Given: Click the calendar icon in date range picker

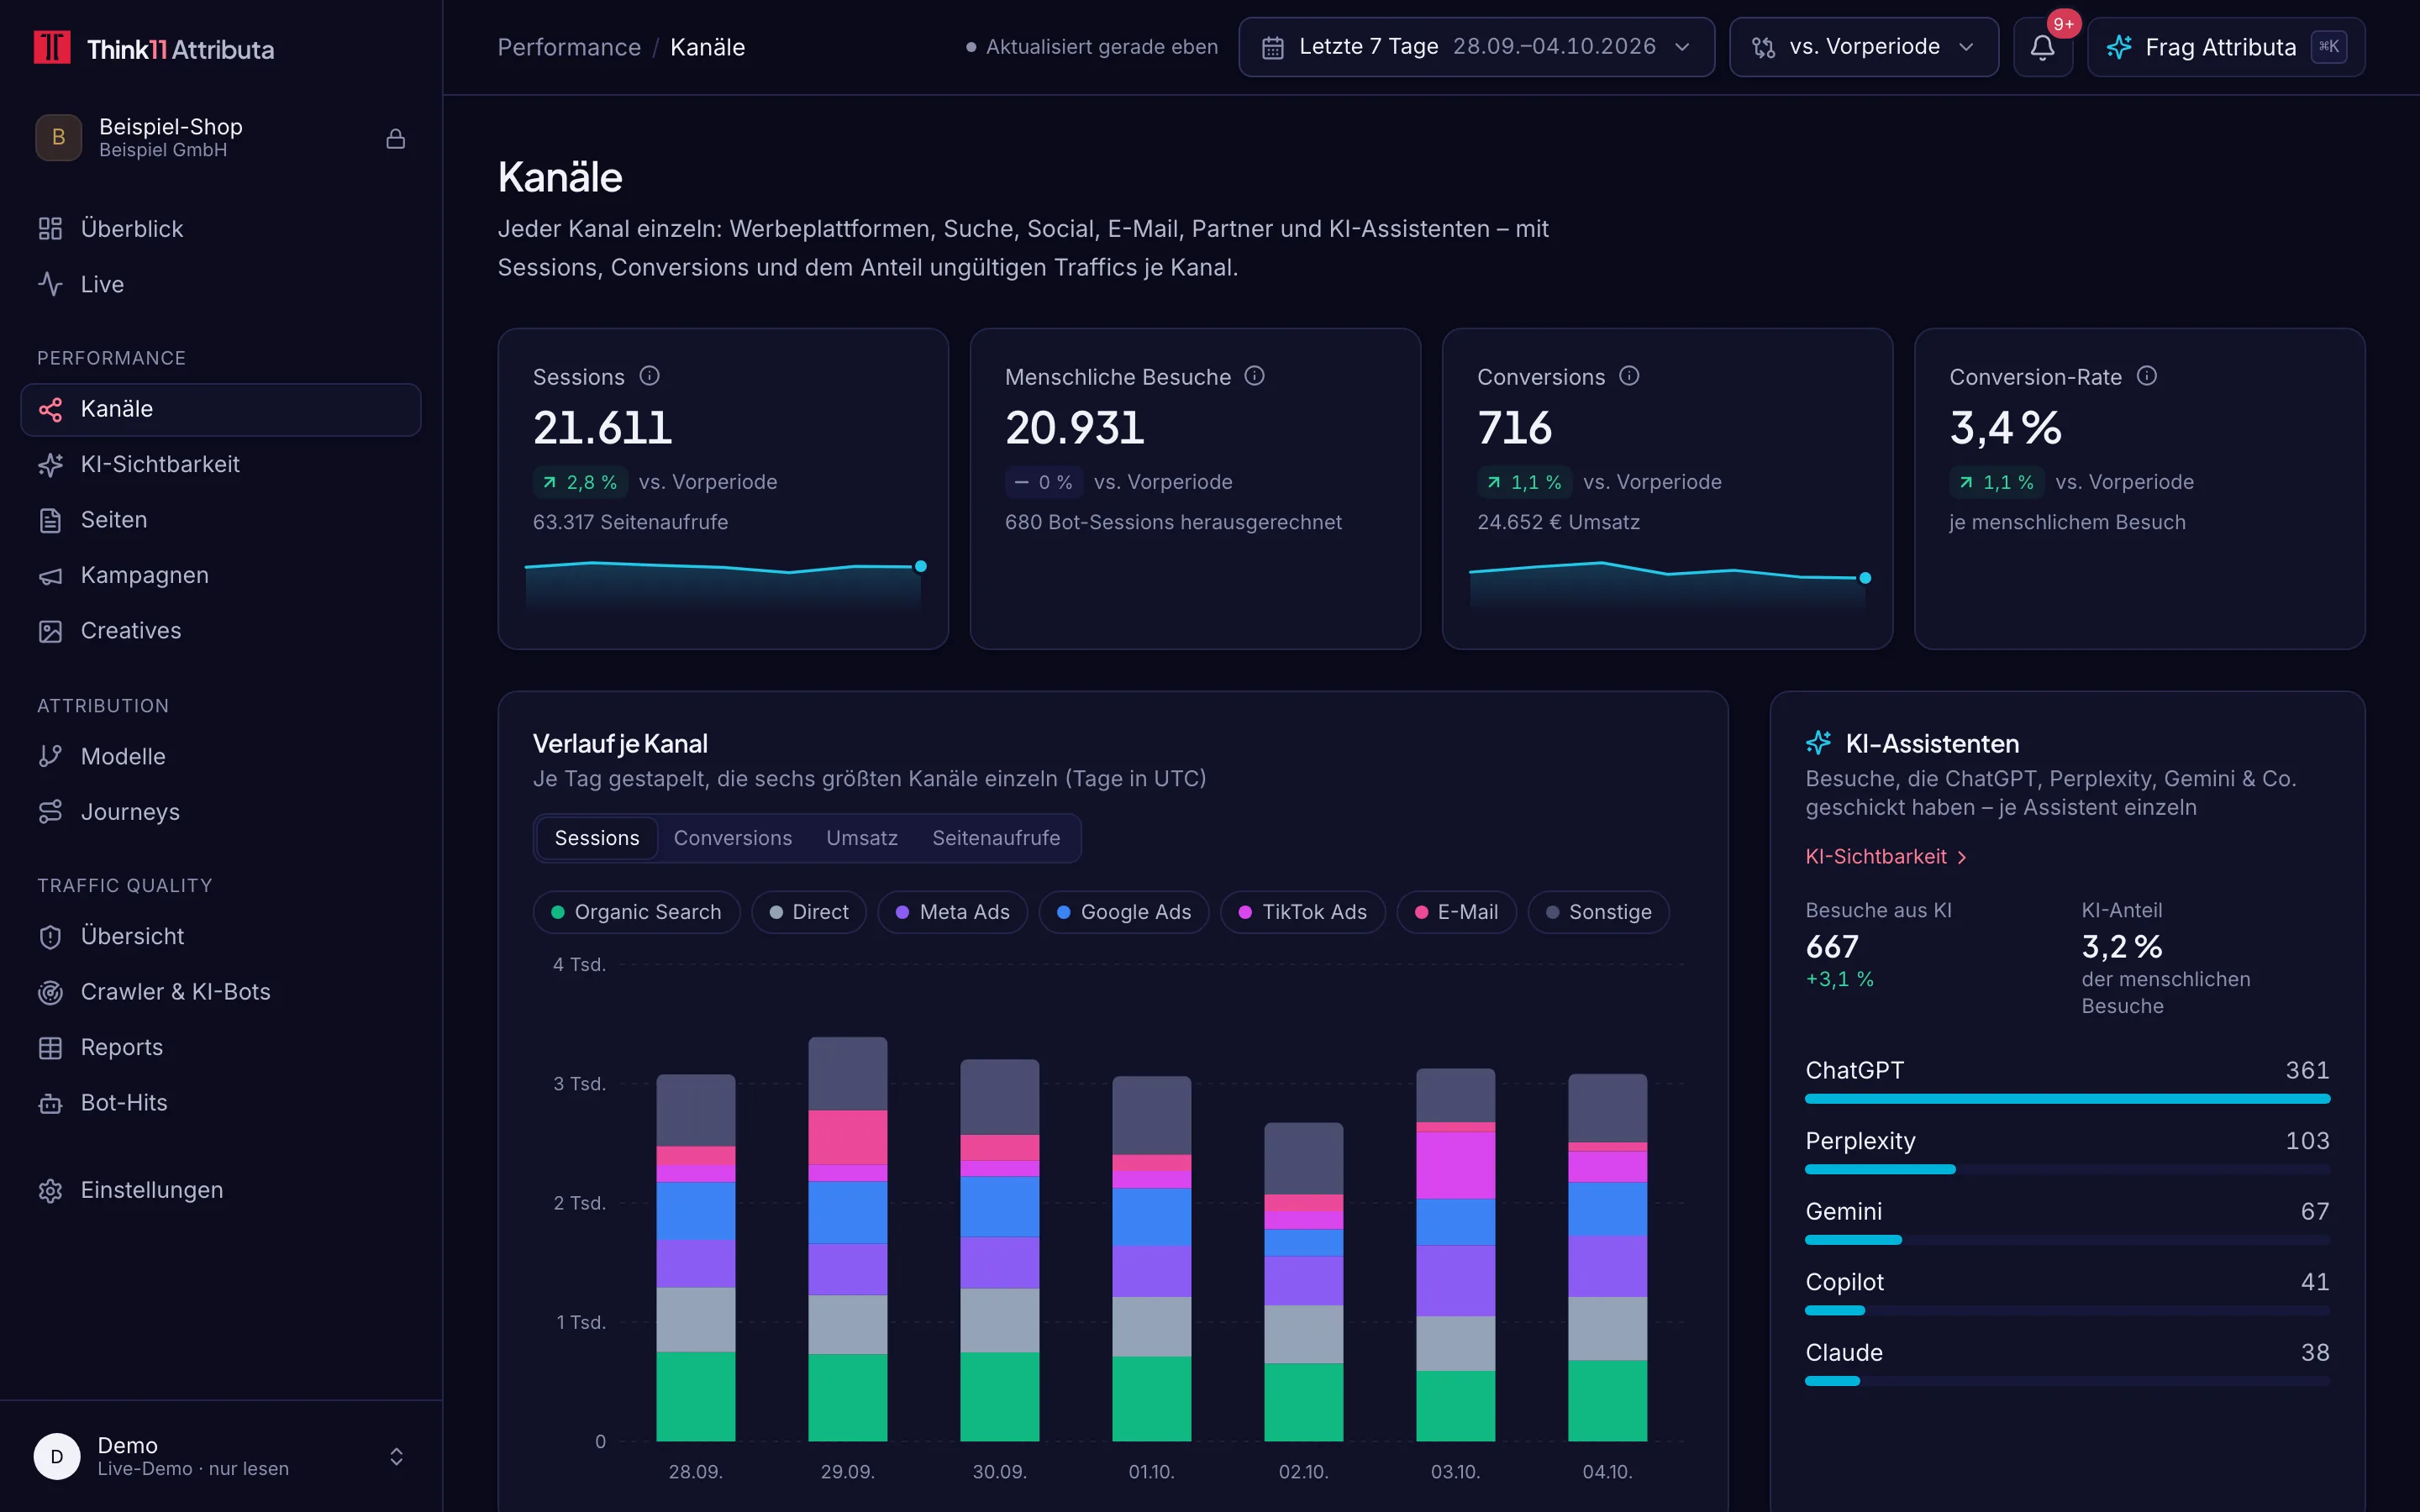Looking at the screenshot, I should [x=1272, y=47].
